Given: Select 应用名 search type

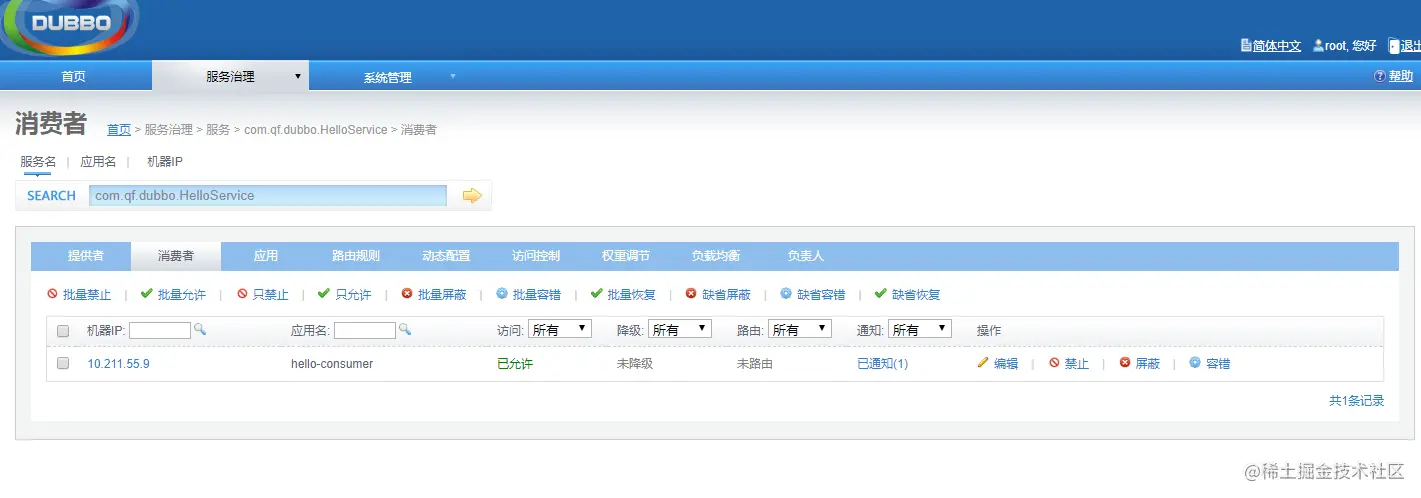Looking at the screenshot, I should pos(98,161).
